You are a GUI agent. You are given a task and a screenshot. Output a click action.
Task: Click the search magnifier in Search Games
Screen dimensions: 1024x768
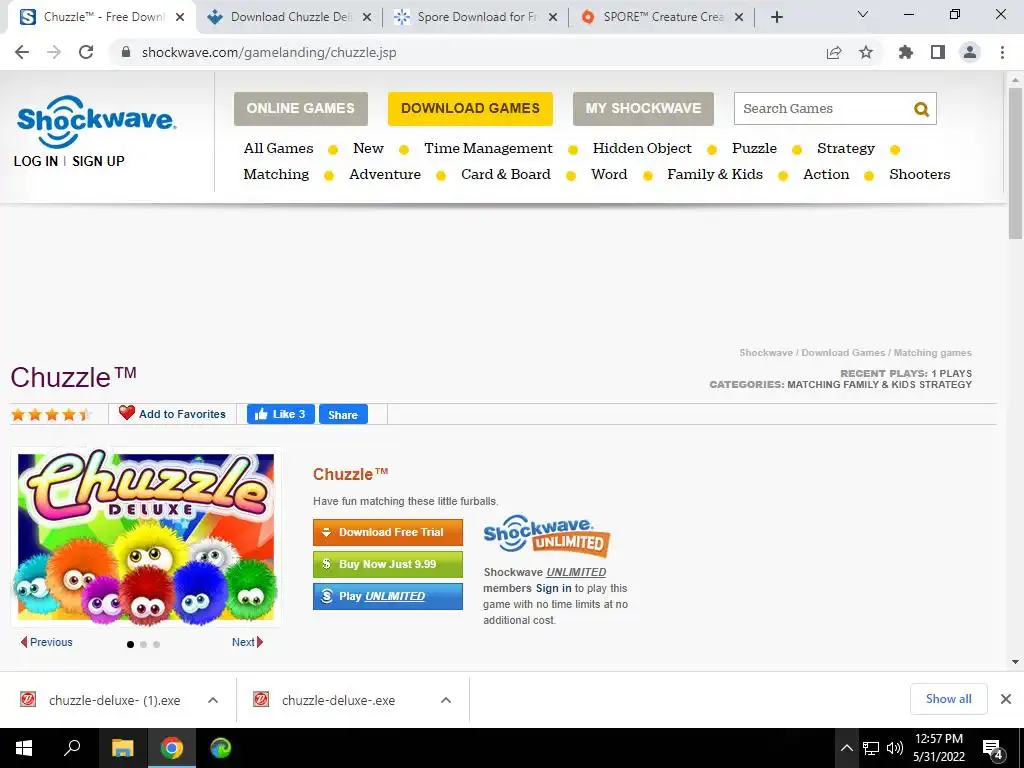coord(921,109)
